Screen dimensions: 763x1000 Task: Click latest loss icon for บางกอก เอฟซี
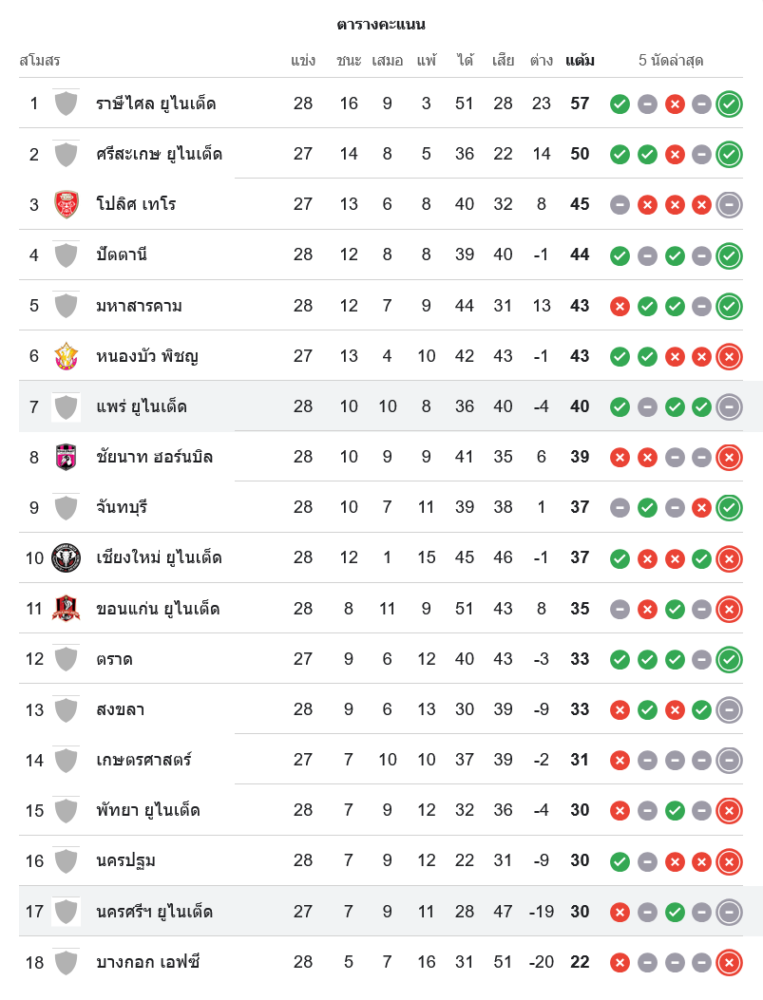coord(729,962)
